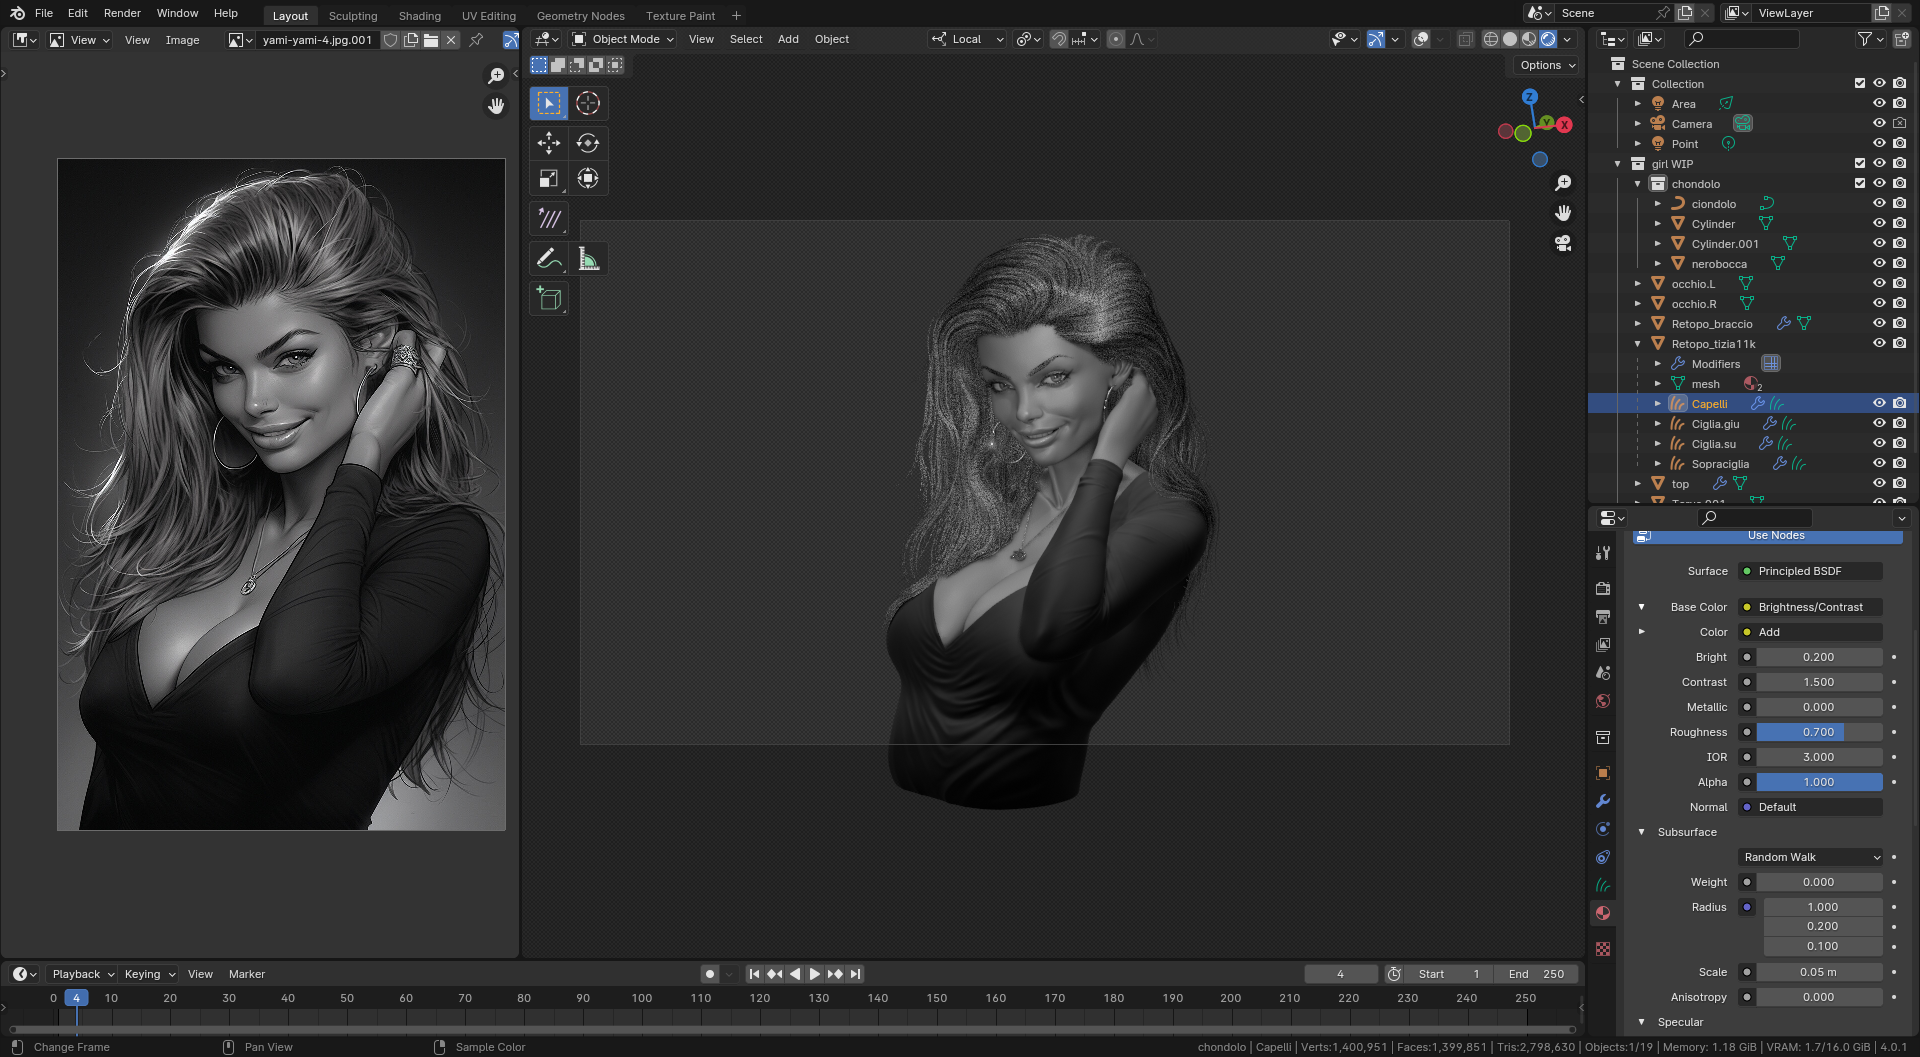Switch to the Shading workspace tab
Image resolution: width=1920 pixels, height=1057 pixels.
[x=419, y=16]
